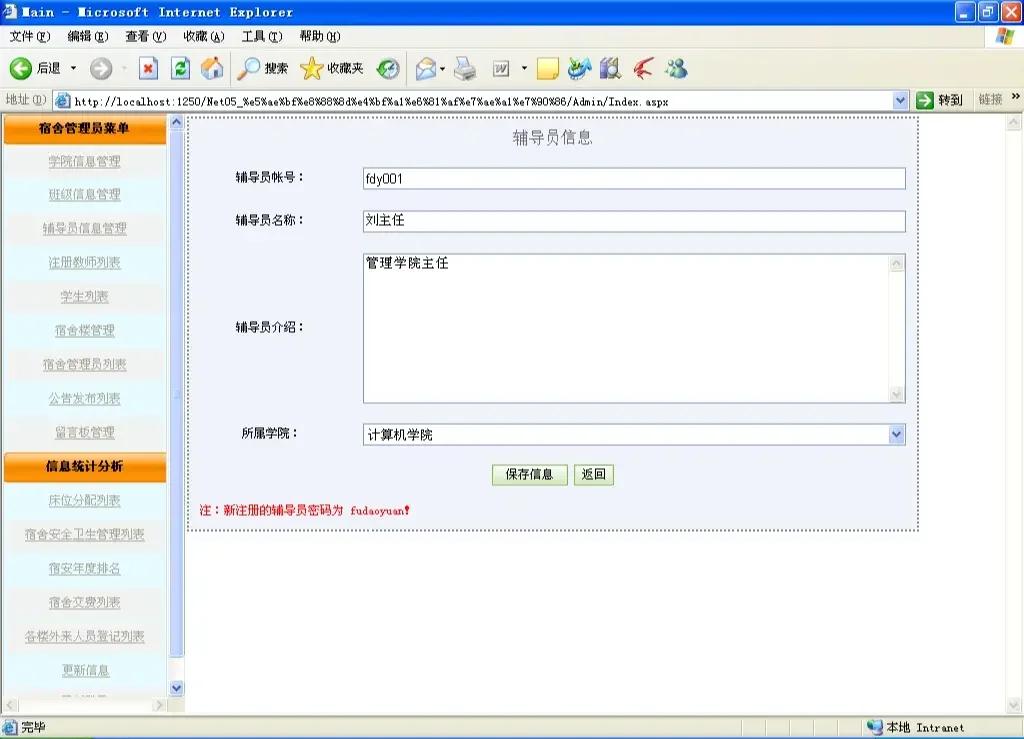This screenshot has width=1024, height=739.
Task: Open the 工具(T) menu
Action: [261, 36]
